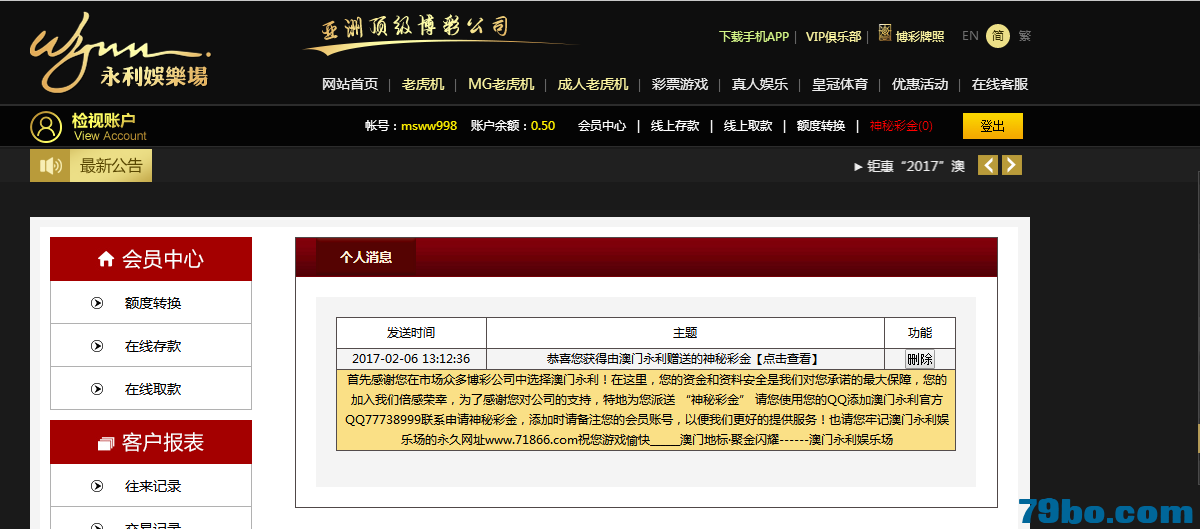This screenshot has height=529, width=1200.
Task: Click the yellow message body text
Action: pos(646,410)
